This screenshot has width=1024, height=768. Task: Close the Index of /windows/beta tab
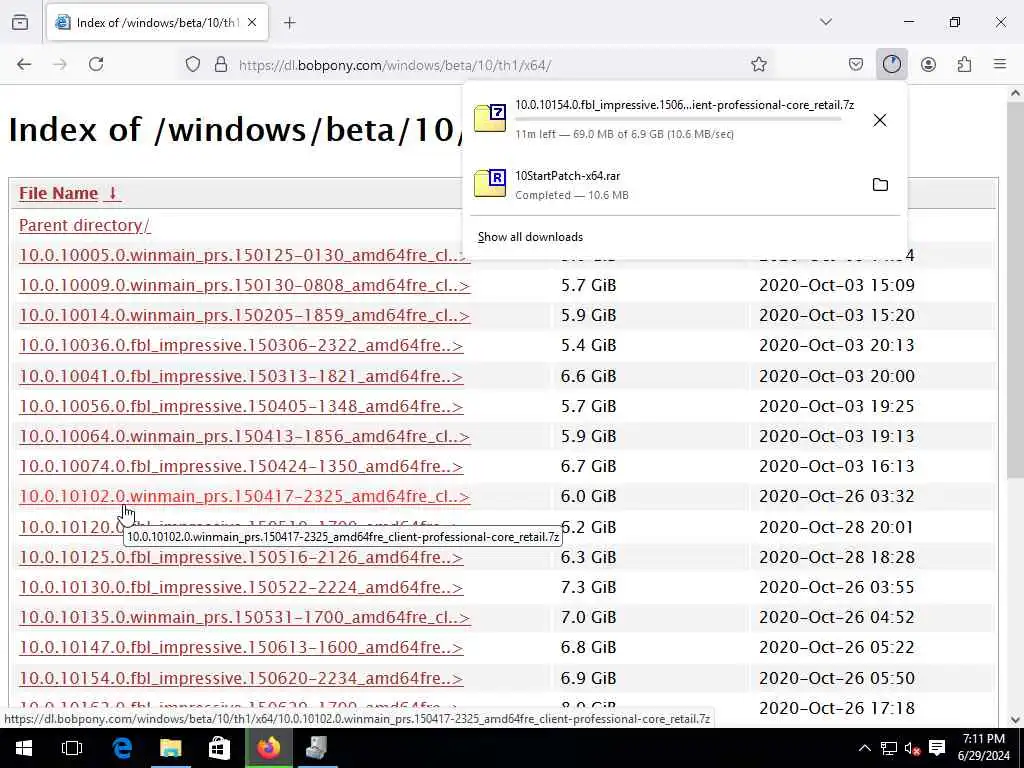point(252,23)
